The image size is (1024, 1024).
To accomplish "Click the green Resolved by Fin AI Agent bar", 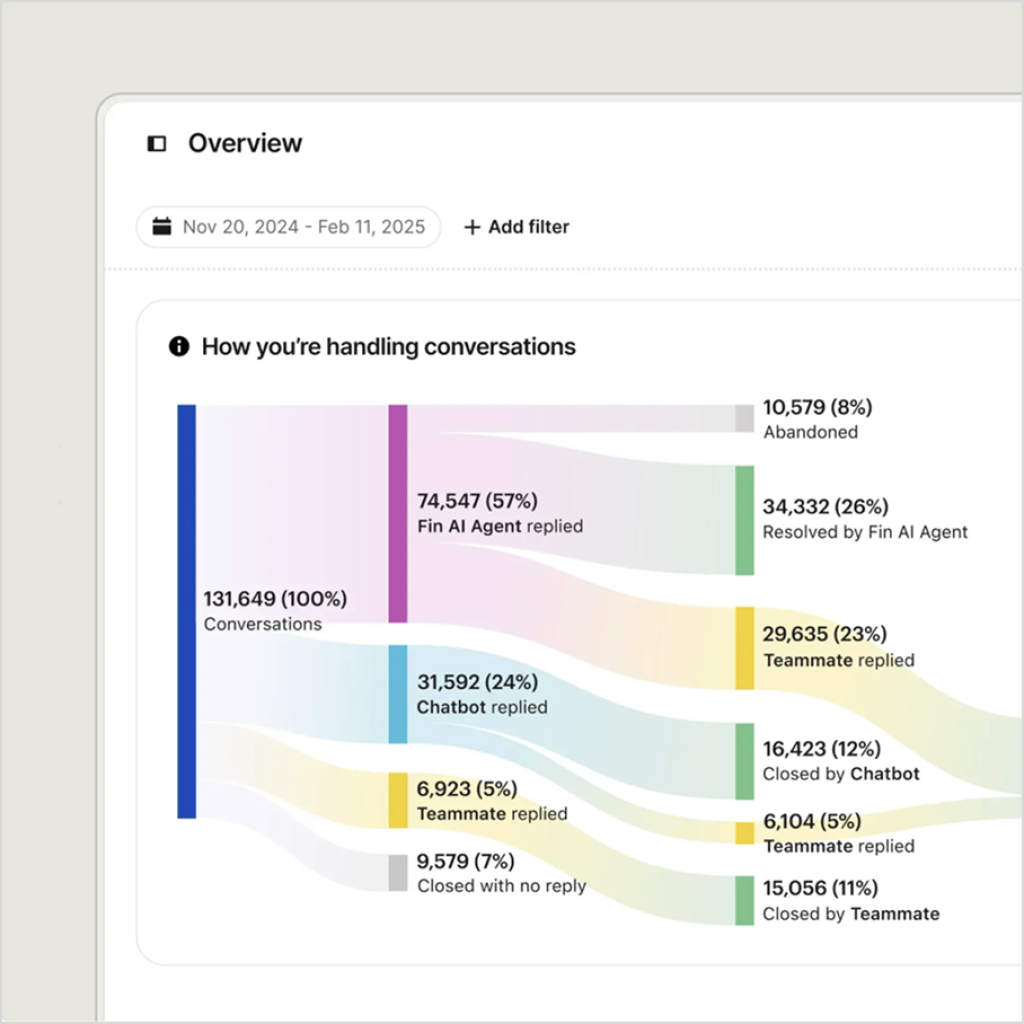I will click(744, 519).
